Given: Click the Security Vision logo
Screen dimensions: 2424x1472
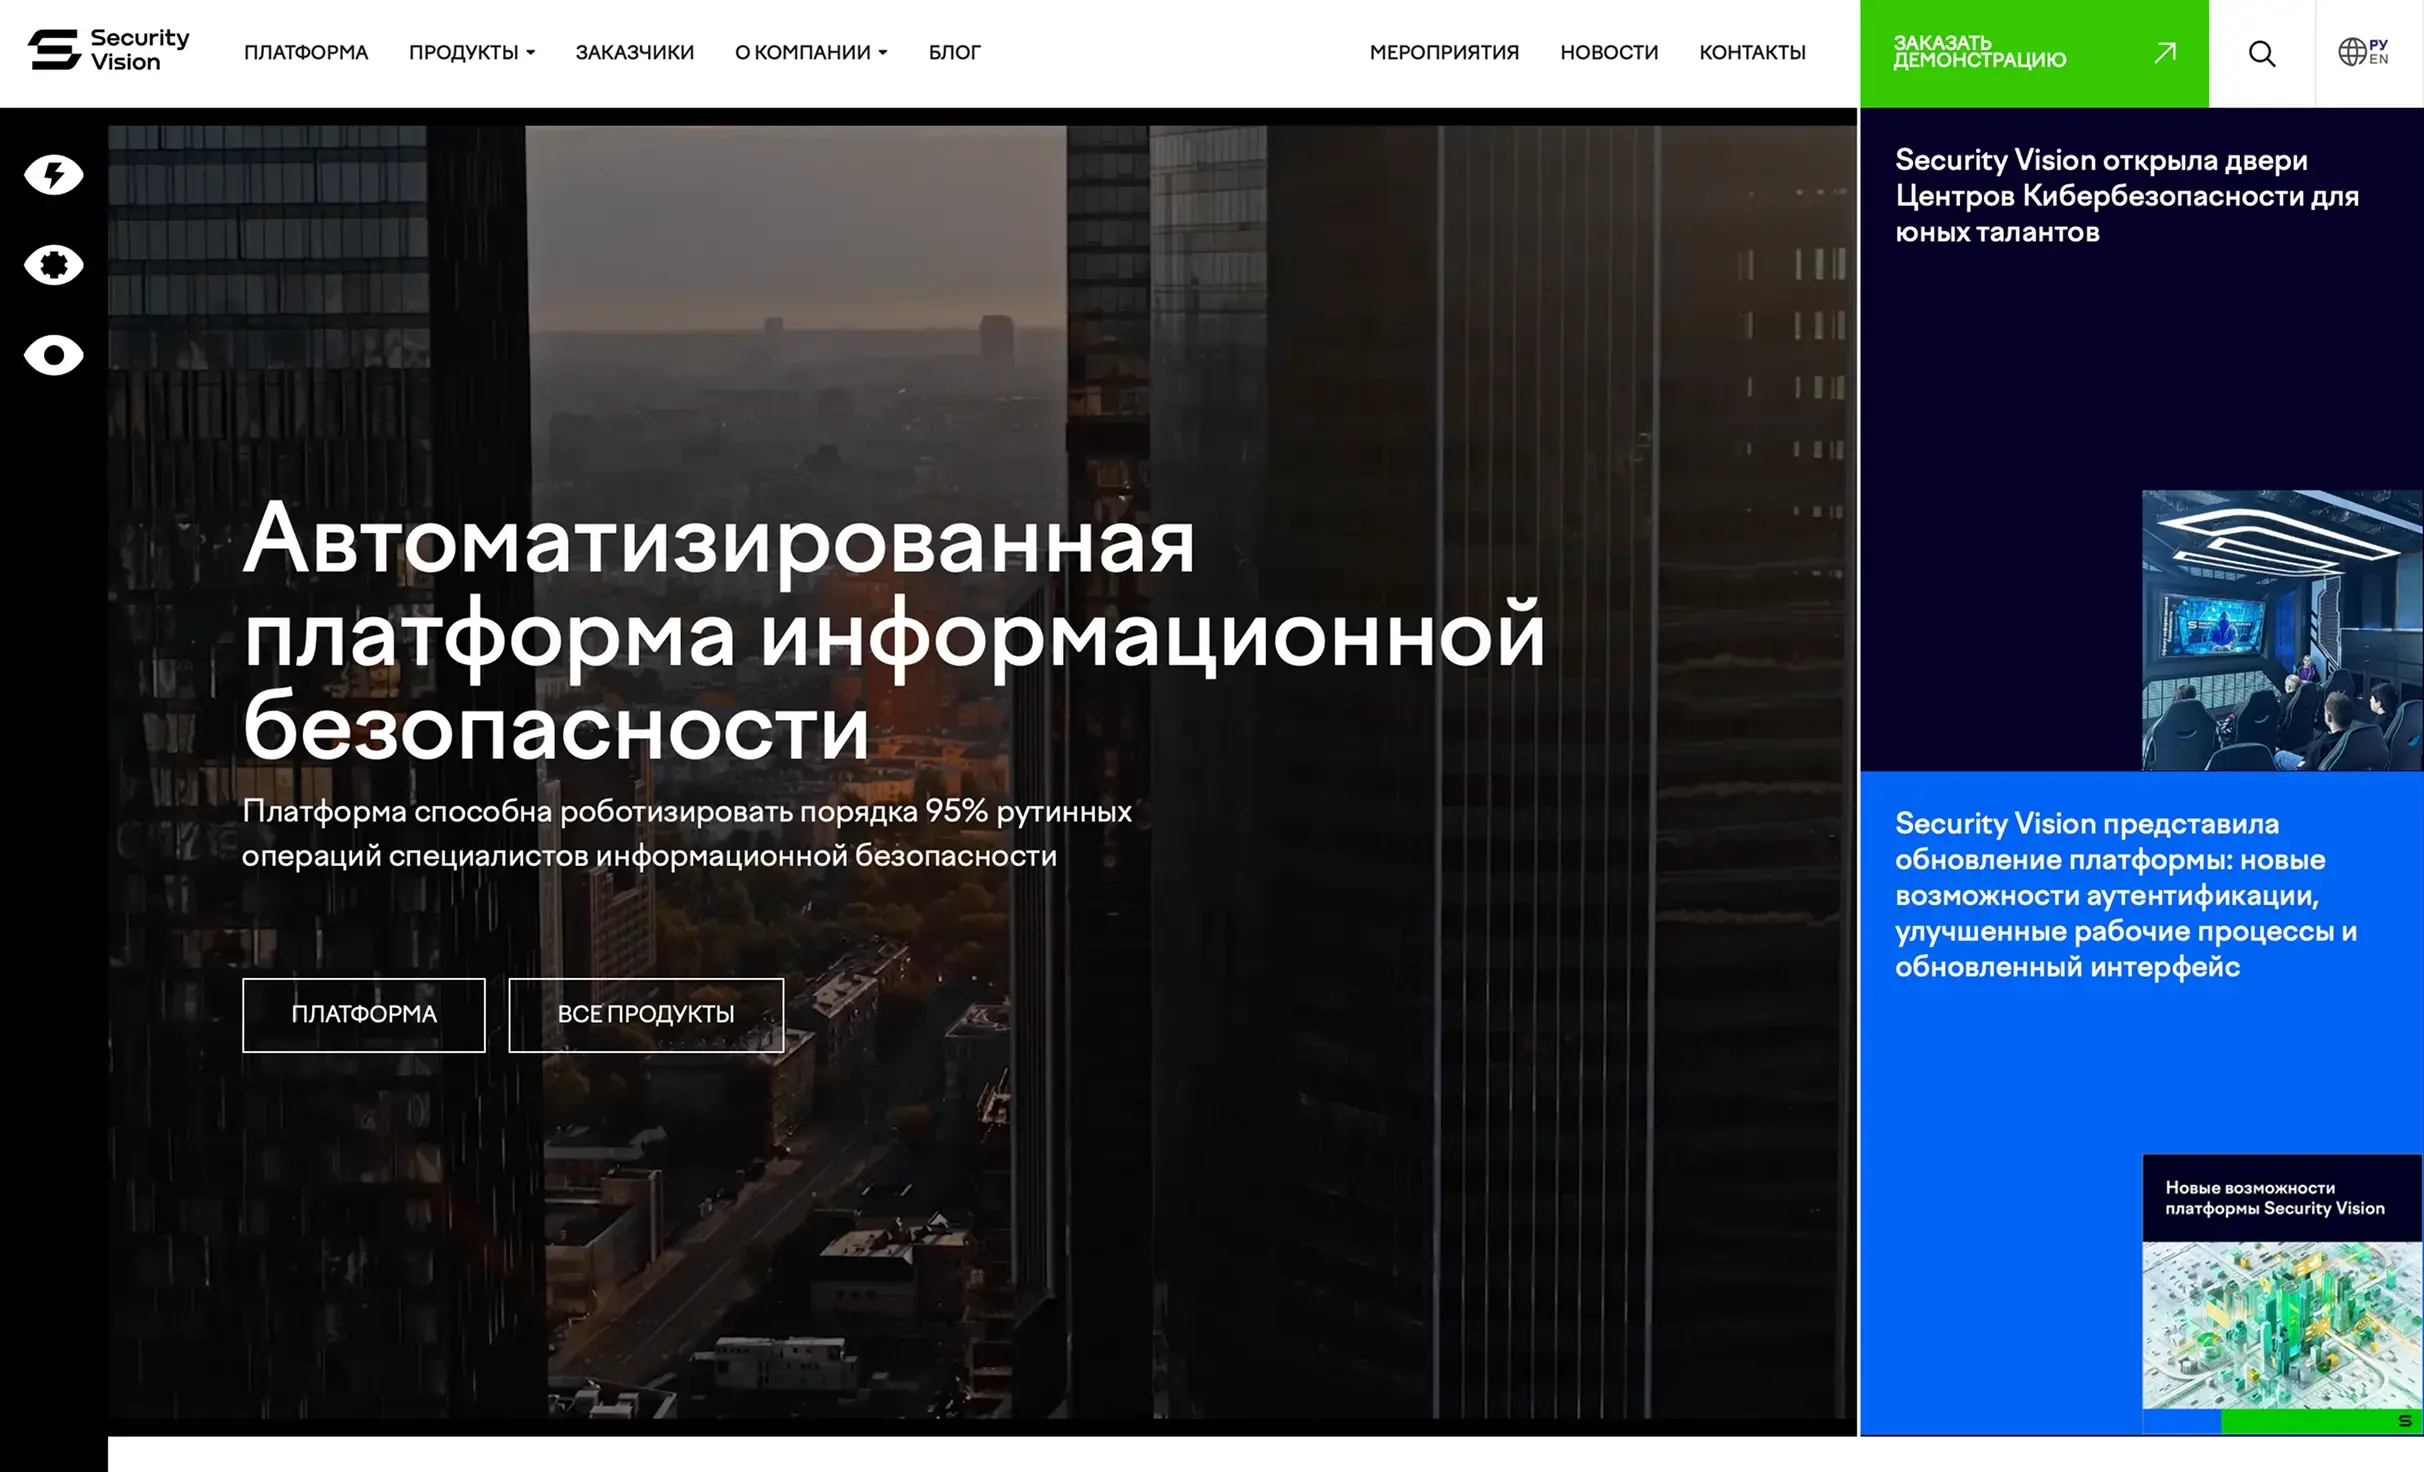Looking at the screenshot, I should point(105,52).
